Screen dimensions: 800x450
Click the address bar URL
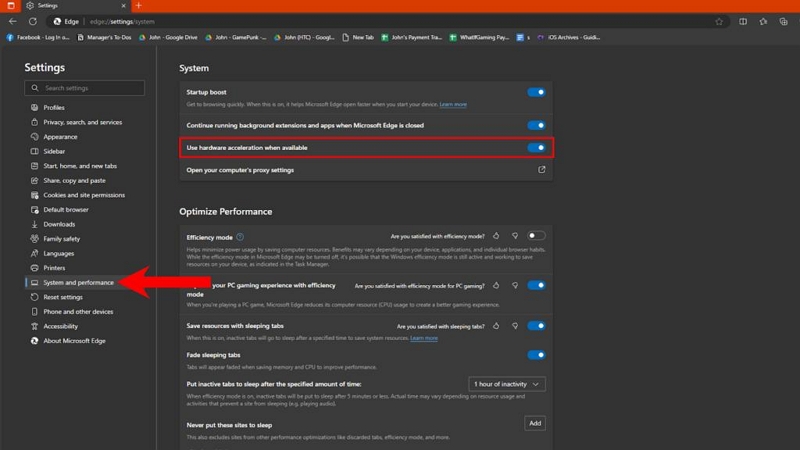(122, 21)
